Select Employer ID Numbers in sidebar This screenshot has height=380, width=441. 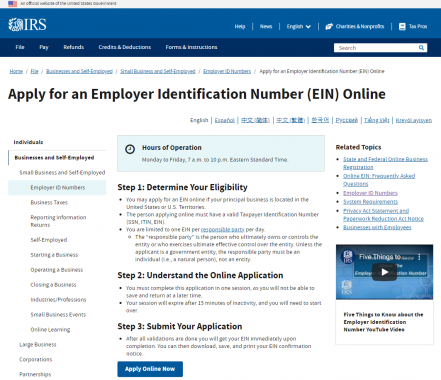click(x=58, y=188)
